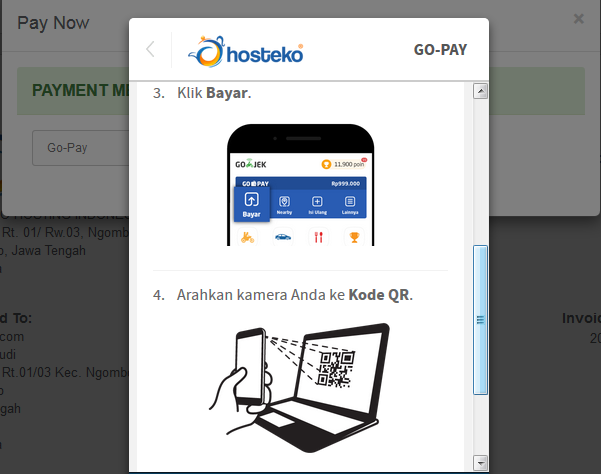Click the GO-PAY title text
The width and height of the screenshot is (601, 474).
[x=440, y=50]
